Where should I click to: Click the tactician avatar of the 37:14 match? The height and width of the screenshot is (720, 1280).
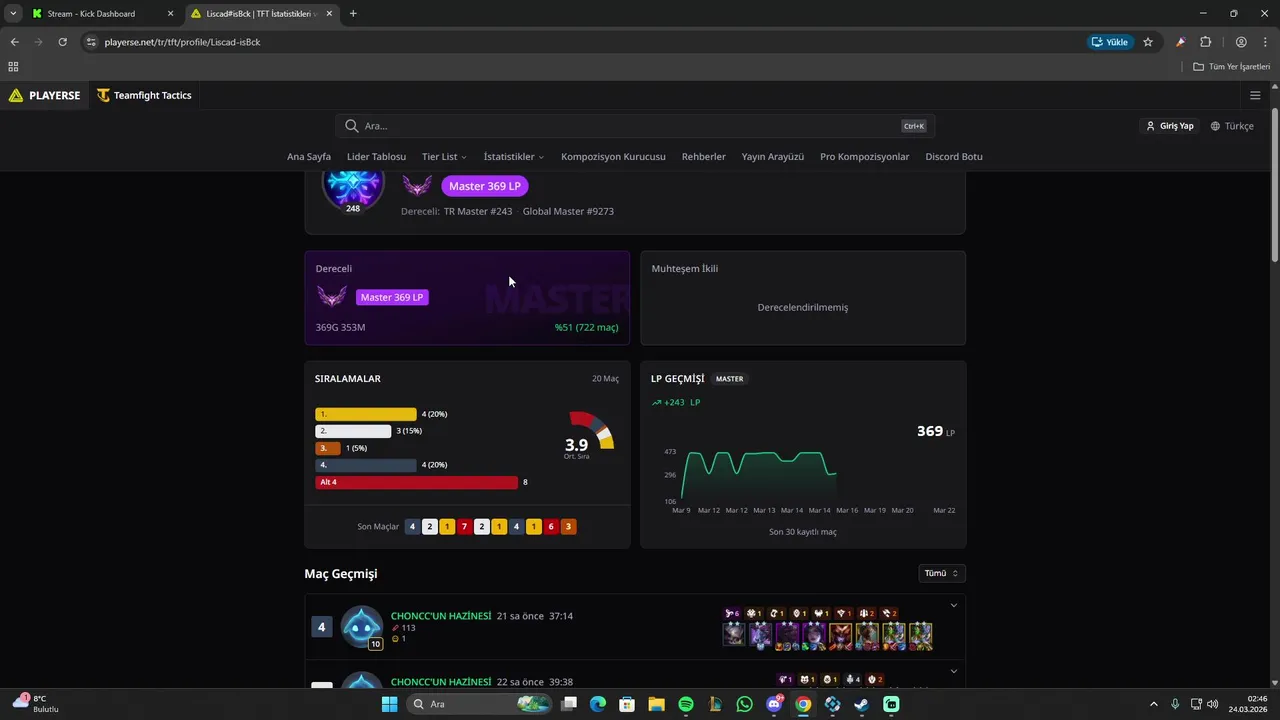[x=362, y=627]
